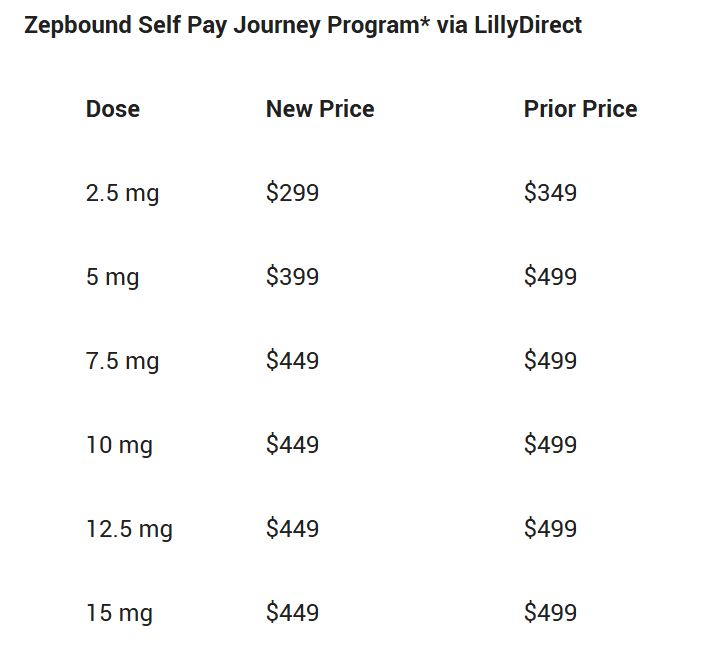This screenshot has height=651, width=723.
Task: Click the New Price column header
Action: coord(320,109)
